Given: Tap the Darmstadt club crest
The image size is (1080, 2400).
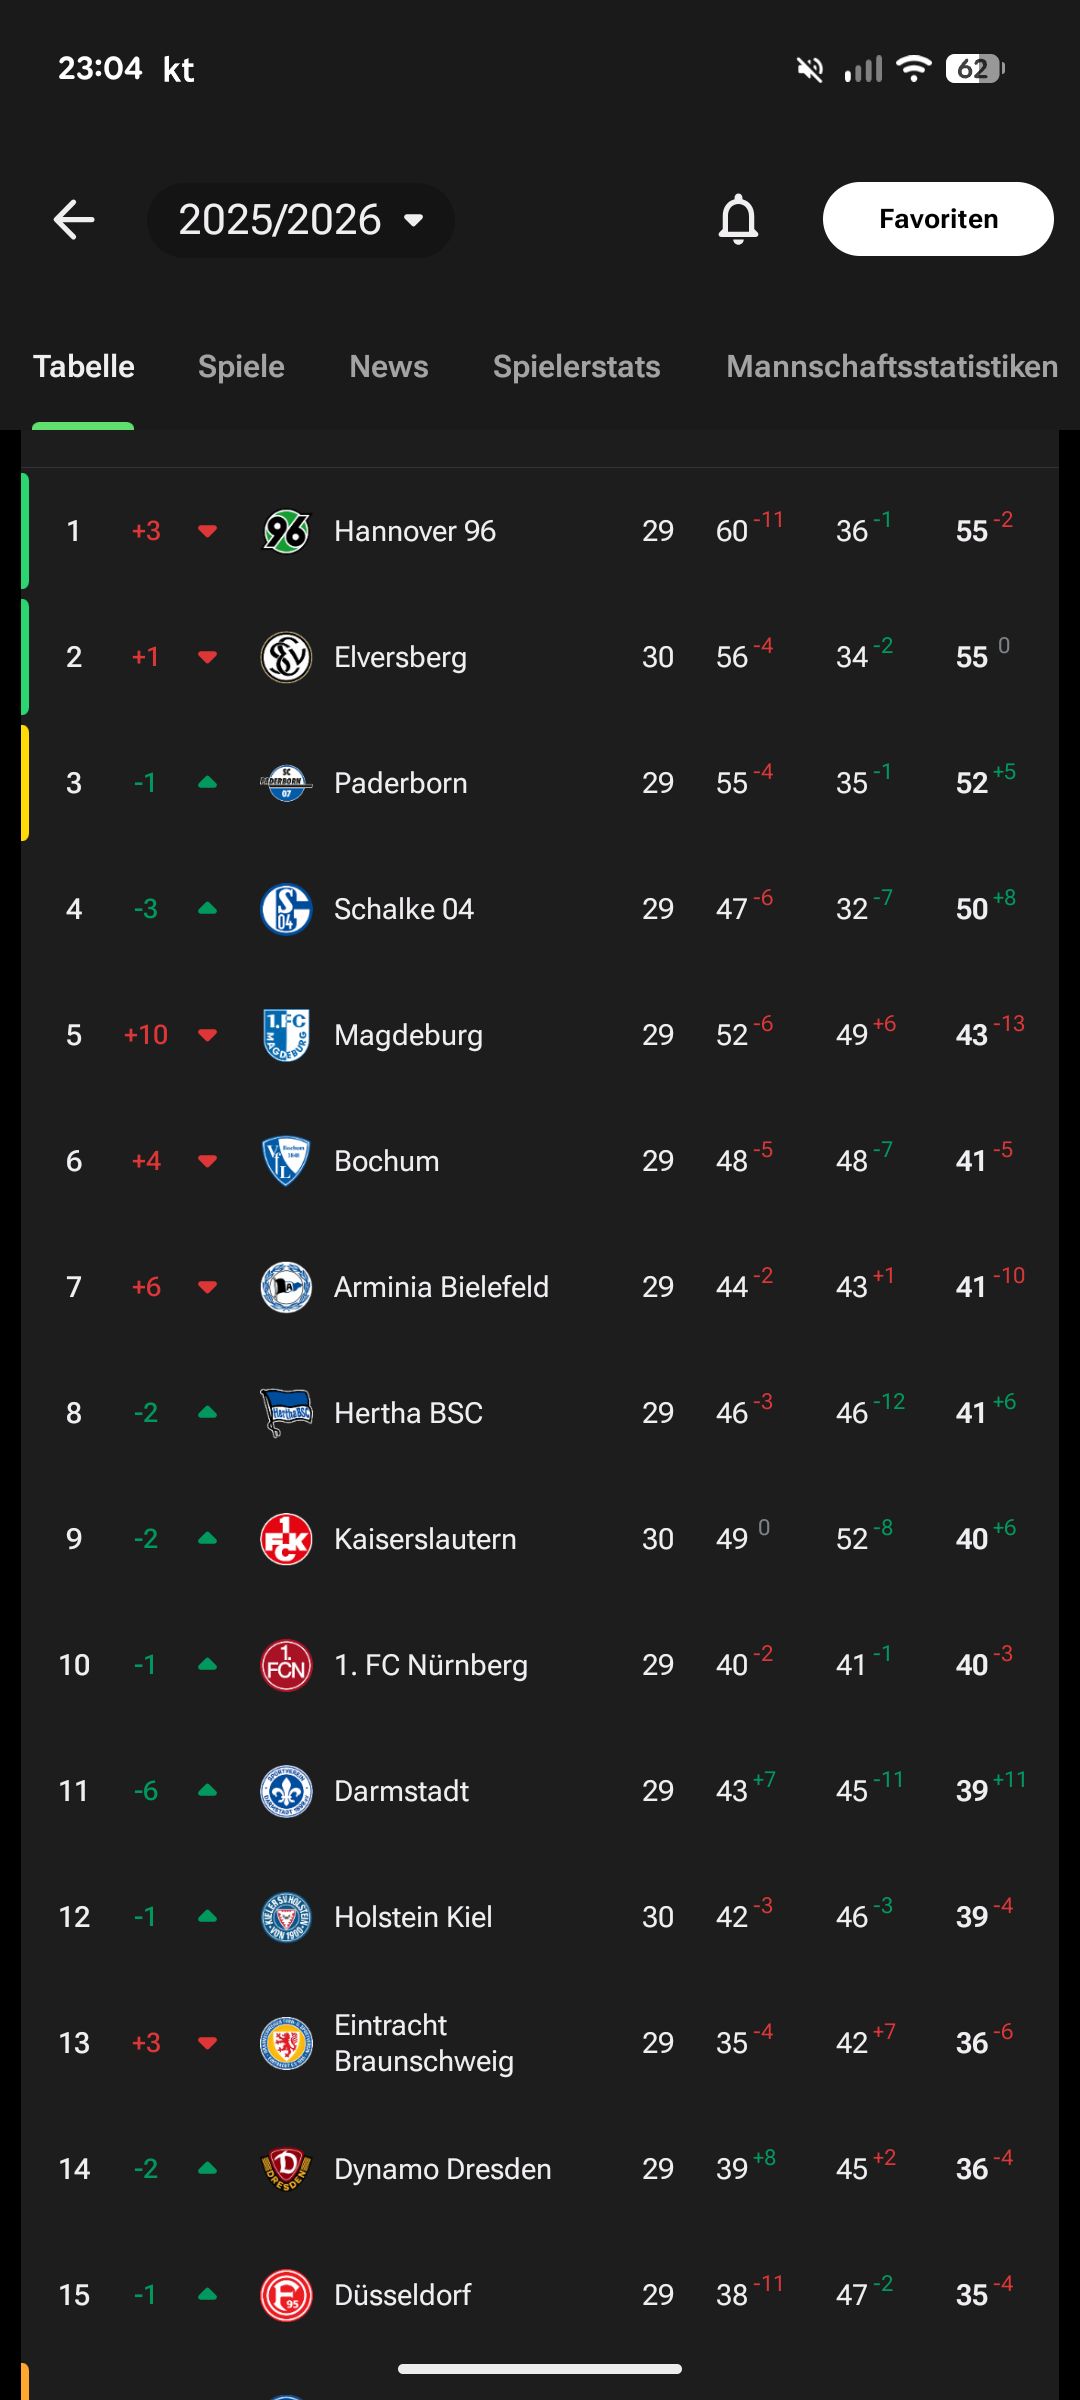Looking at the screenshot, I should 286,1791.
